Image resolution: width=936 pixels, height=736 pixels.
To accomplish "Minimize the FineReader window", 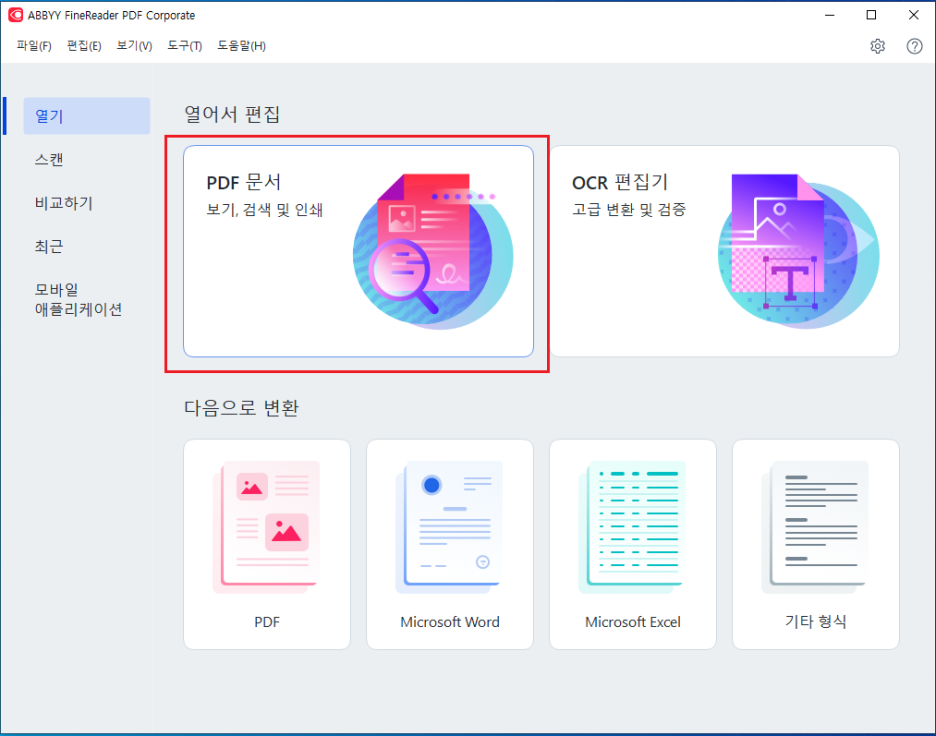I will point(829,15).
